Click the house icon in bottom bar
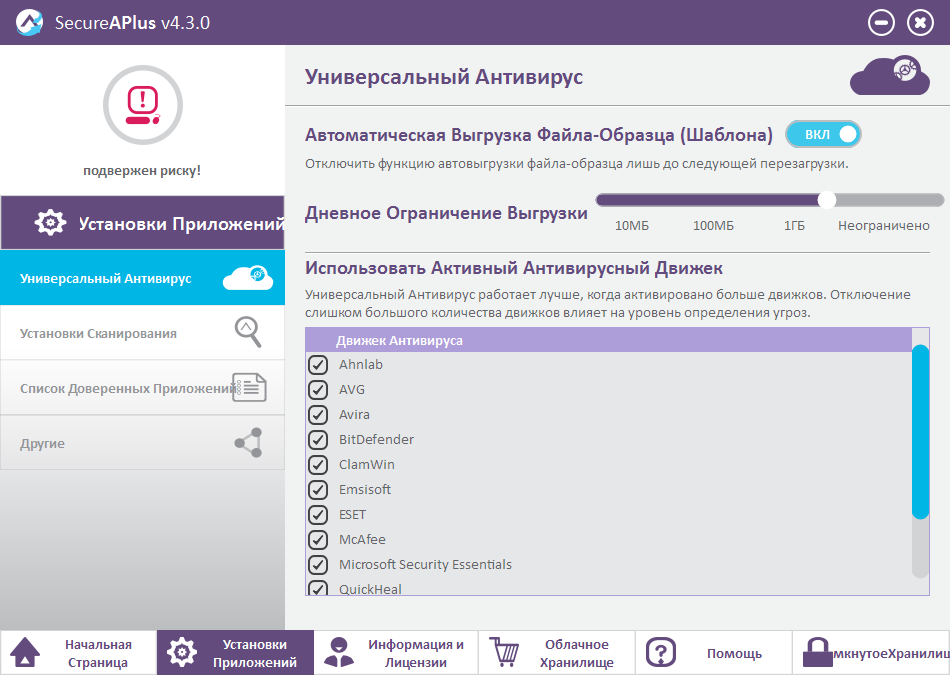 click(x=25, y=653)
